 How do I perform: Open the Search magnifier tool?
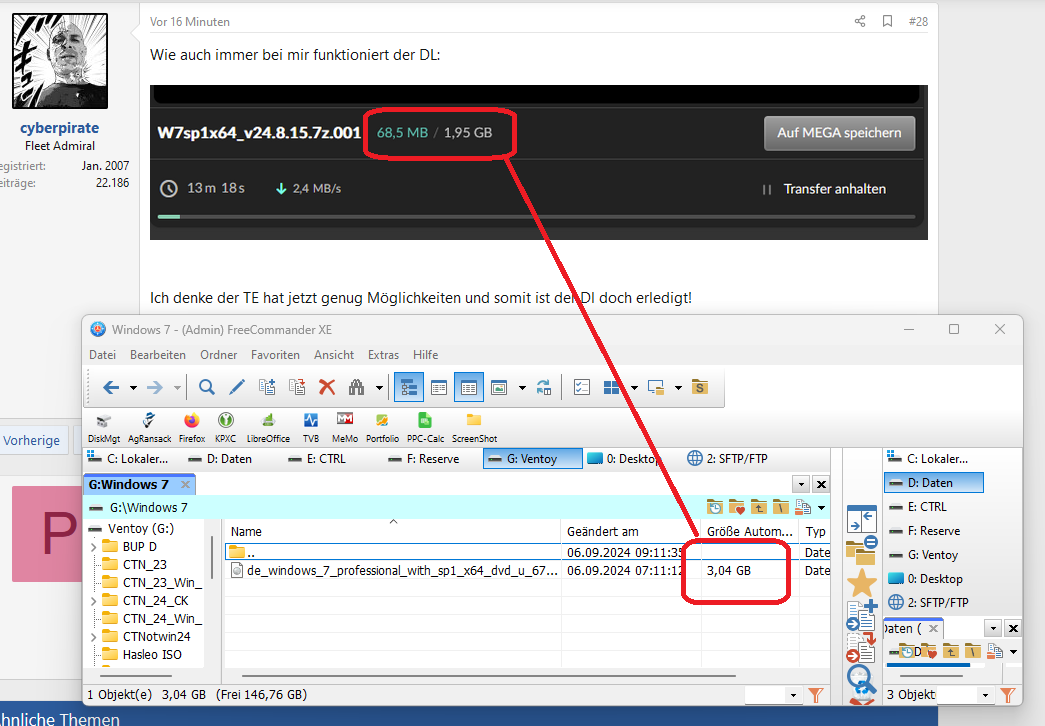click(x=207, y=387)
